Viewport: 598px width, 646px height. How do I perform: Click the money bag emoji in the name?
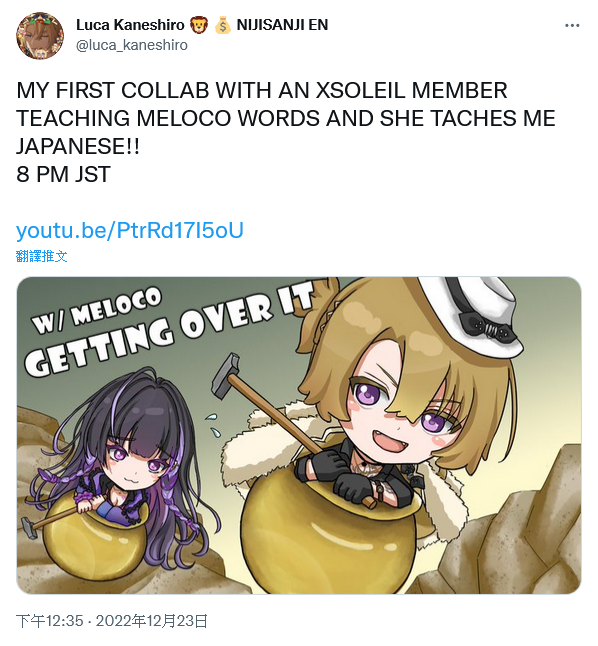[x=223, y=25]
